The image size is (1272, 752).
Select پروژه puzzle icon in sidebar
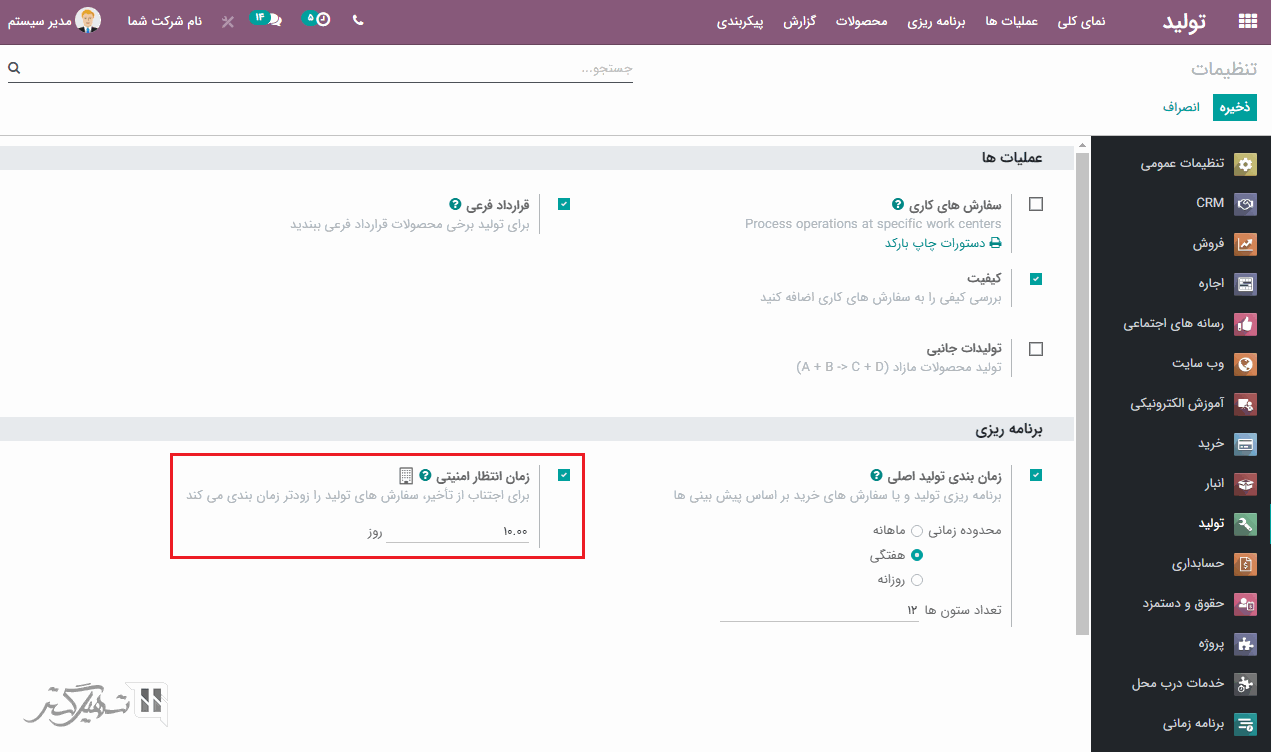1245,644
